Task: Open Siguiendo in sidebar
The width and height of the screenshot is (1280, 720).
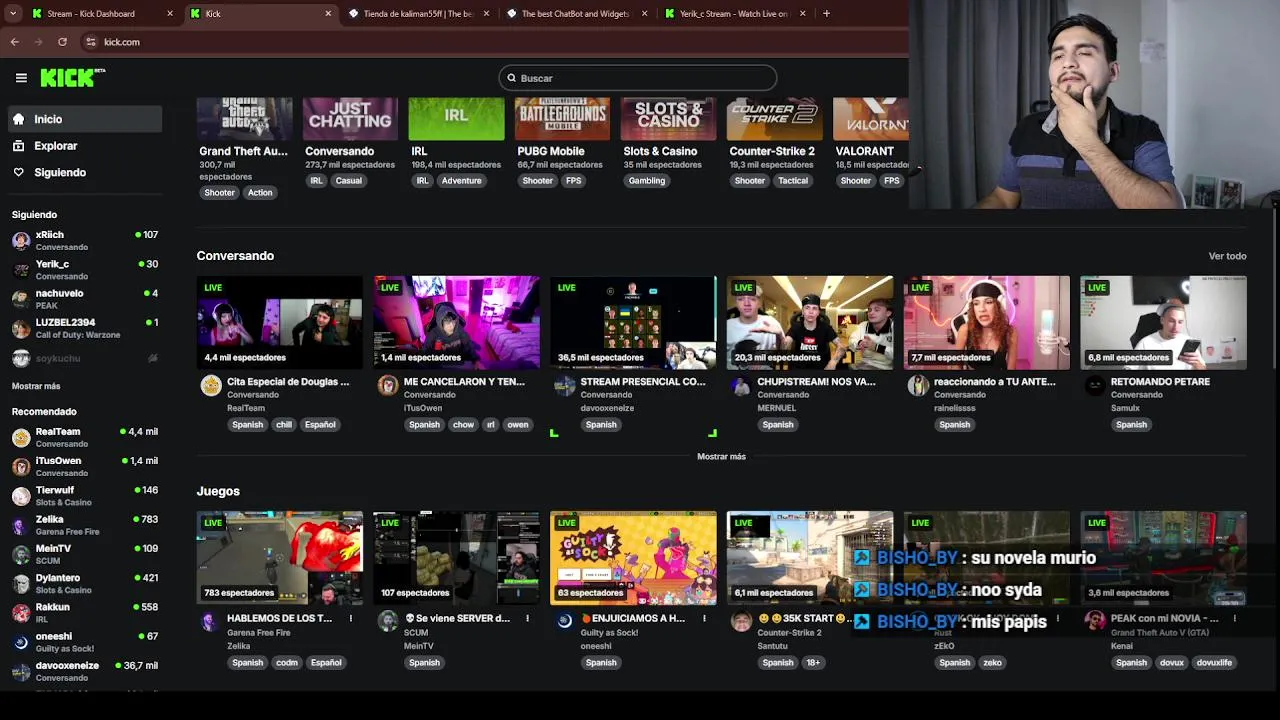Action: (85, 172)
